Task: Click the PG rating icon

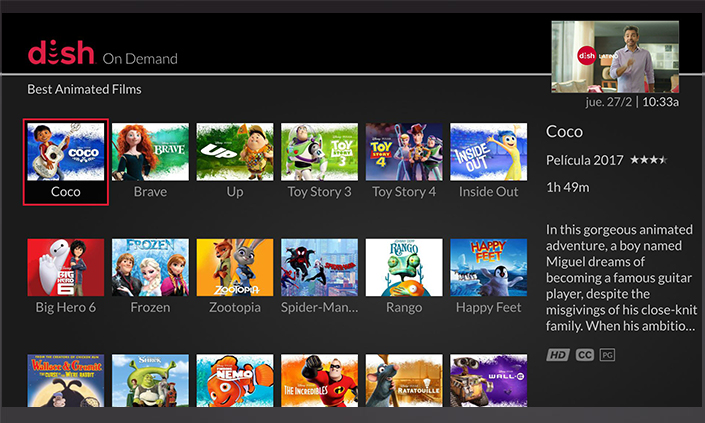Action: click(x=607, y=355)
